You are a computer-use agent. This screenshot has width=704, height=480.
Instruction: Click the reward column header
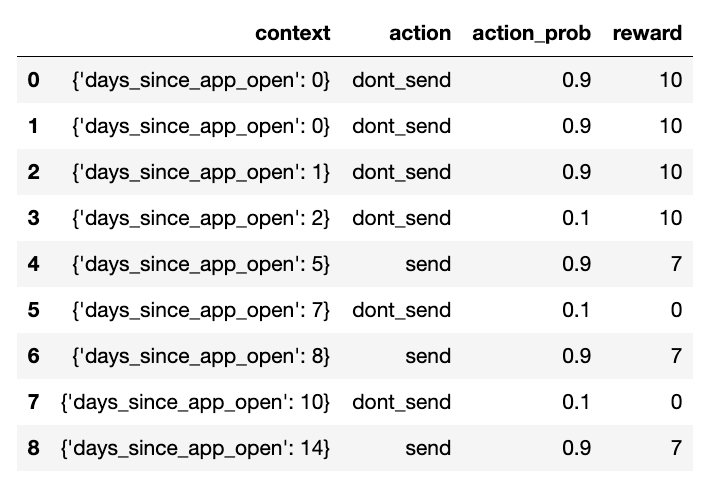tap(647, 33)
